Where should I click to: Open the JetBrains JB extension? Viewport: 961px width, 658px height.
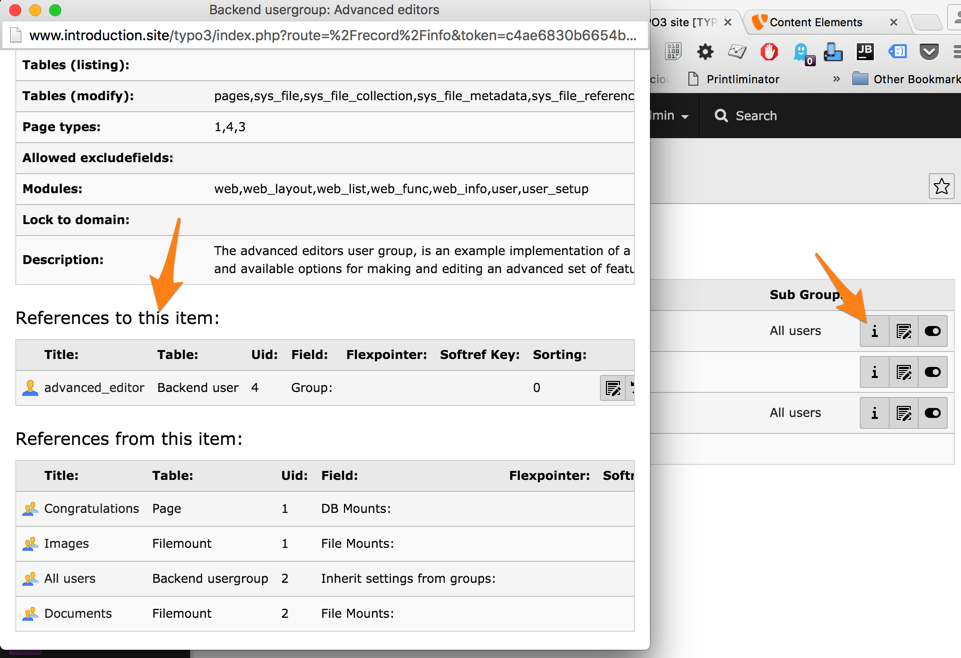(865, 51)
